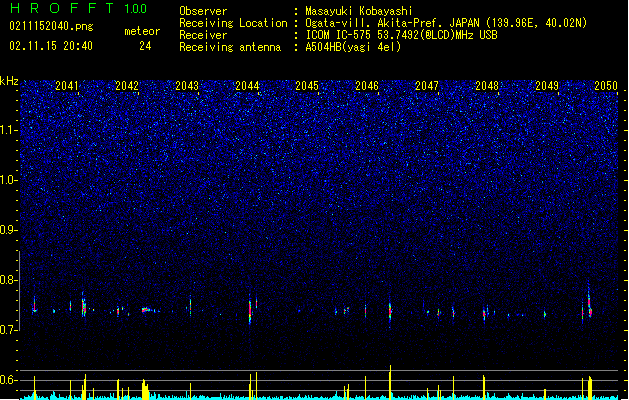Viewport: 629px width, 400px height.
Task: Click the HROFFT 1.0.0 title text
Action: point(78,8)
